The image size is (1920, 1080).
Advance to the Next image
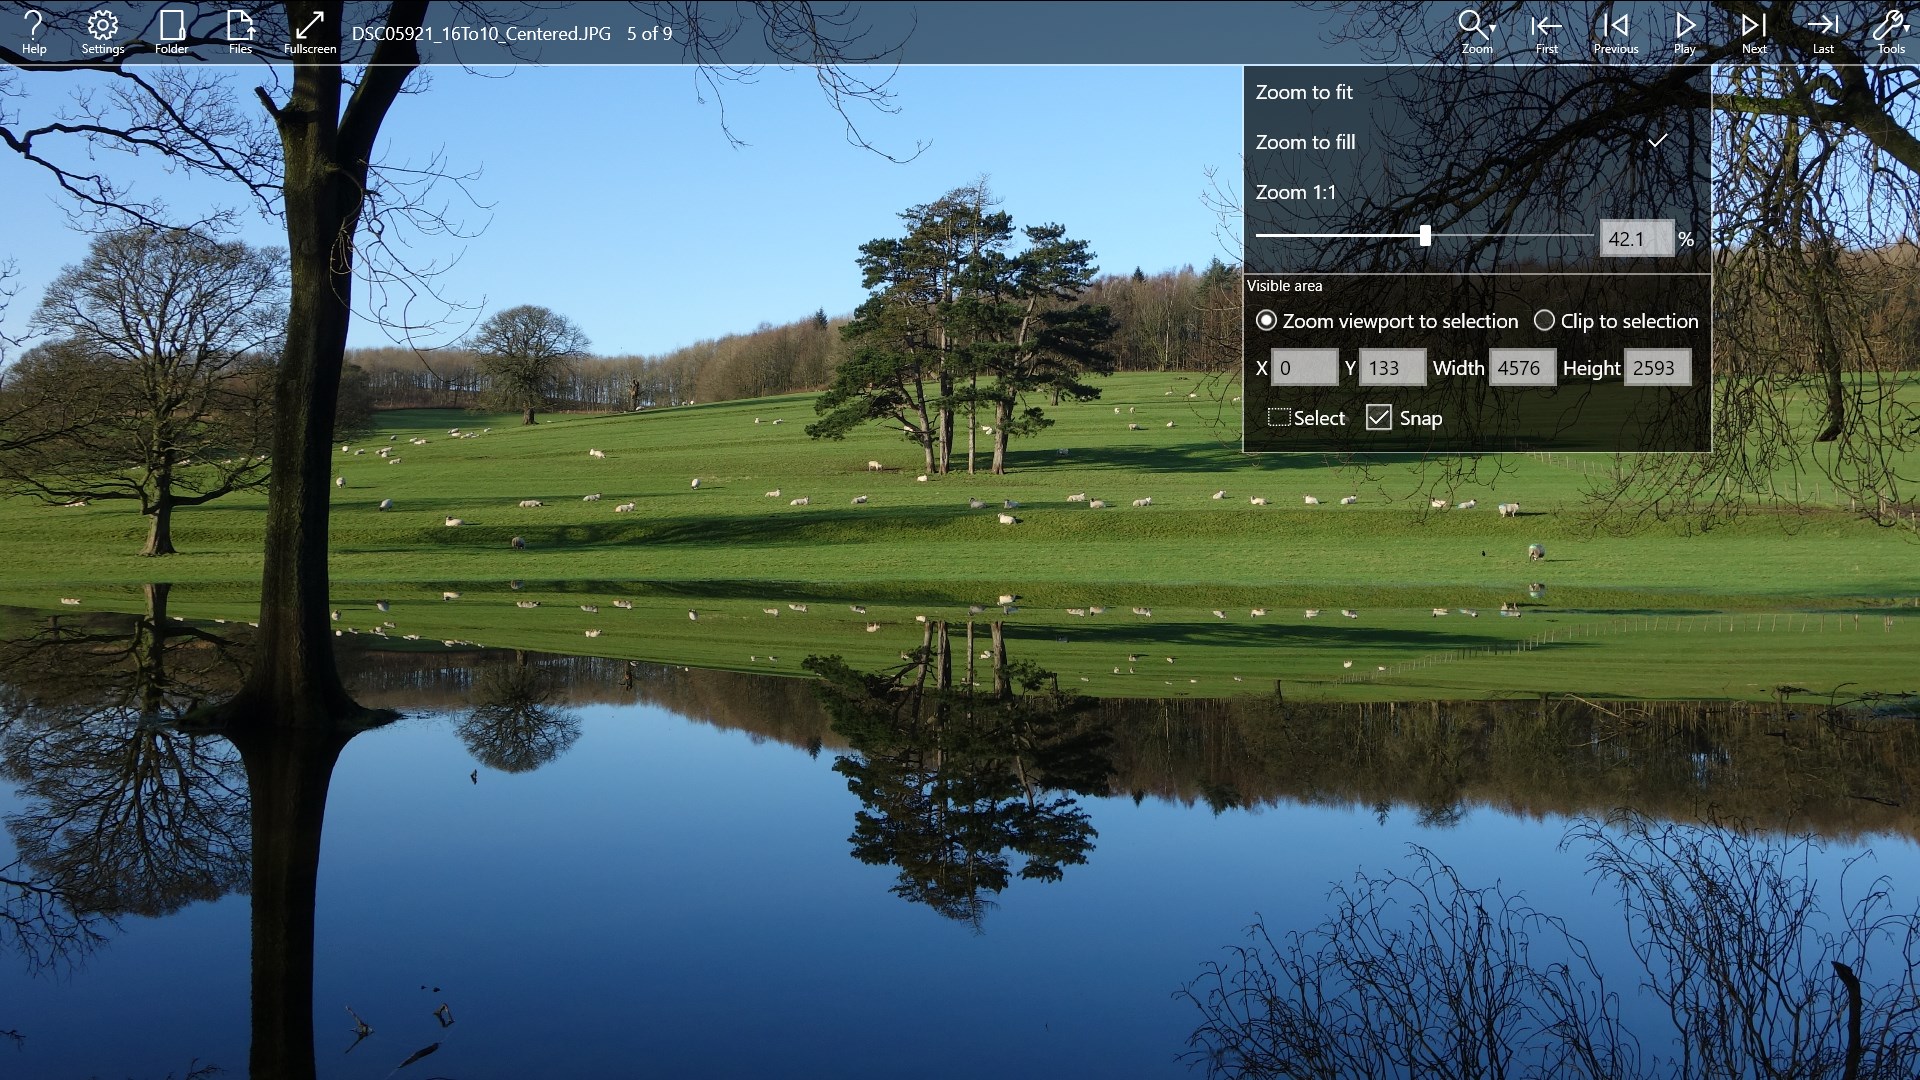[1754, 32]
